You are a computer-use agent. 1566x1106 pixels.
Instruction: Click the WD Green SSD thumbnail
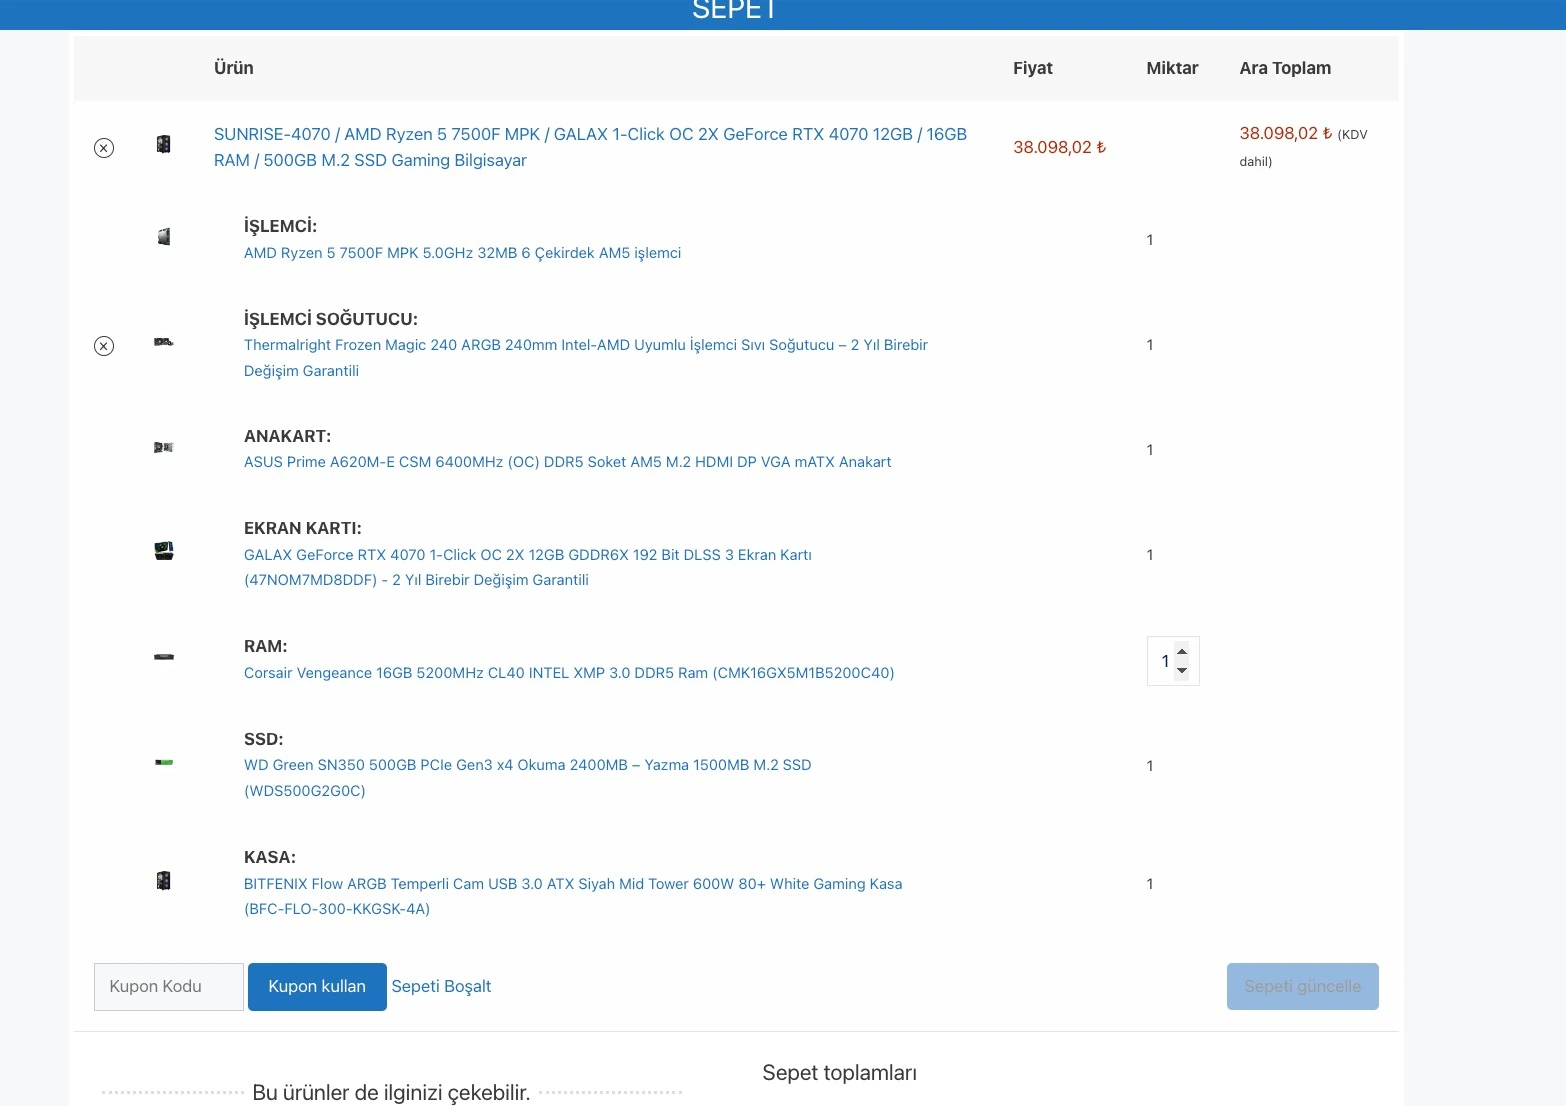coord(164,762)
